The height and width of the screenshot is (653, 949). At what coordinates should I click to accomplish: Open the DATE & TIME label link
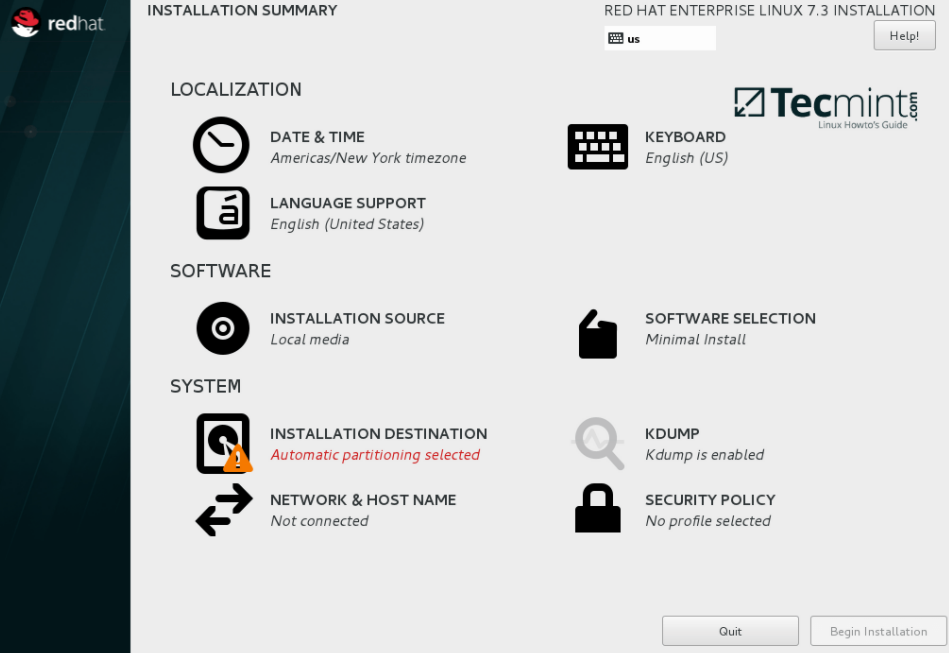(x=317, y=137)
